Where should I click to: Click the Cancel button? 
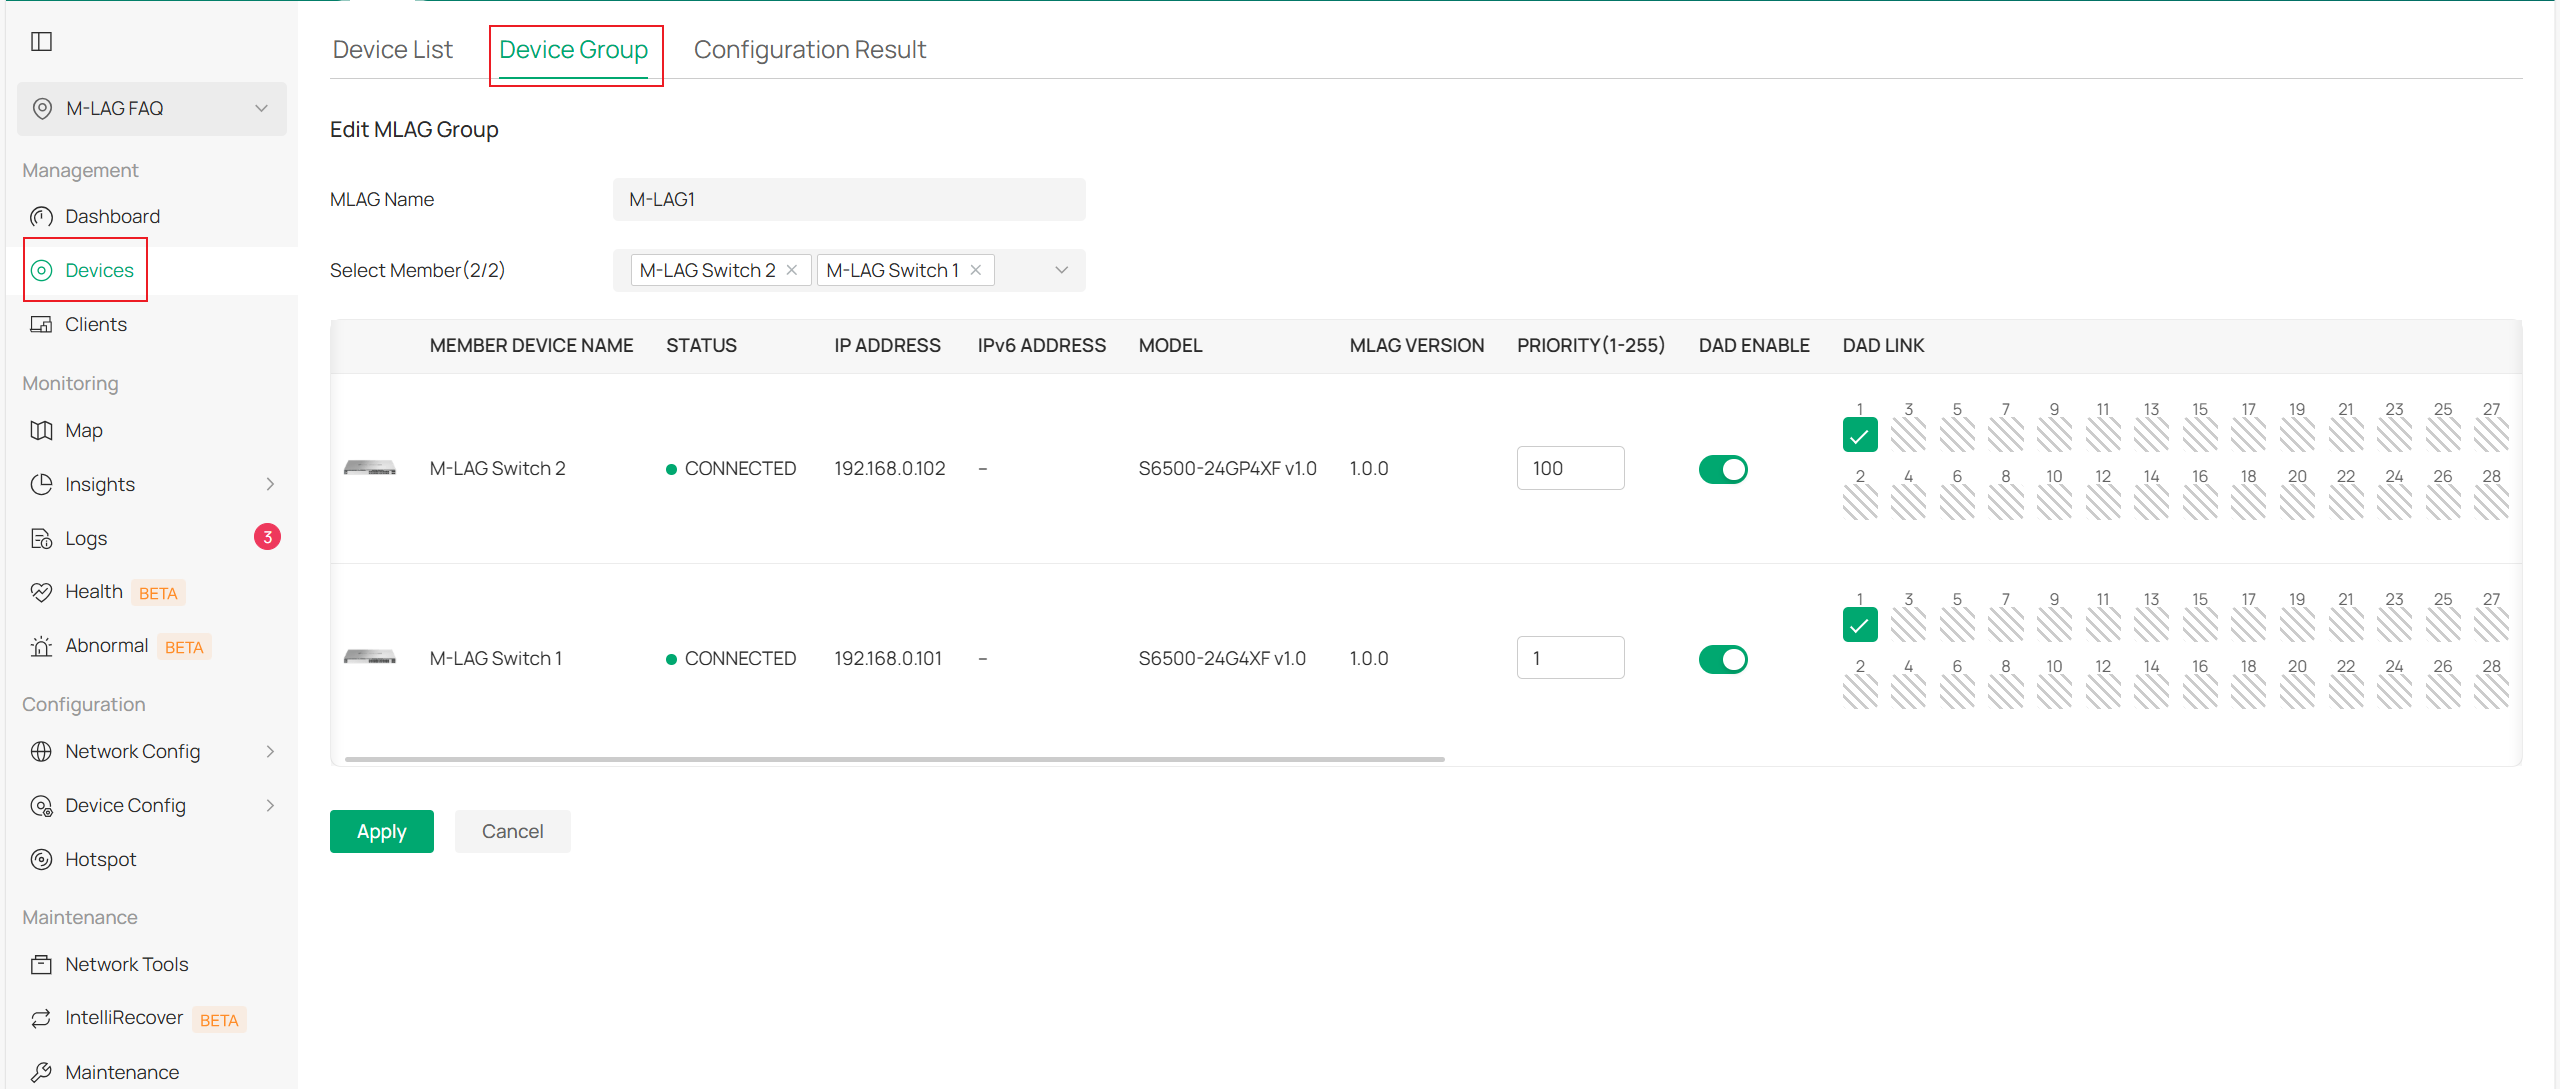click(x=512, y=832)
